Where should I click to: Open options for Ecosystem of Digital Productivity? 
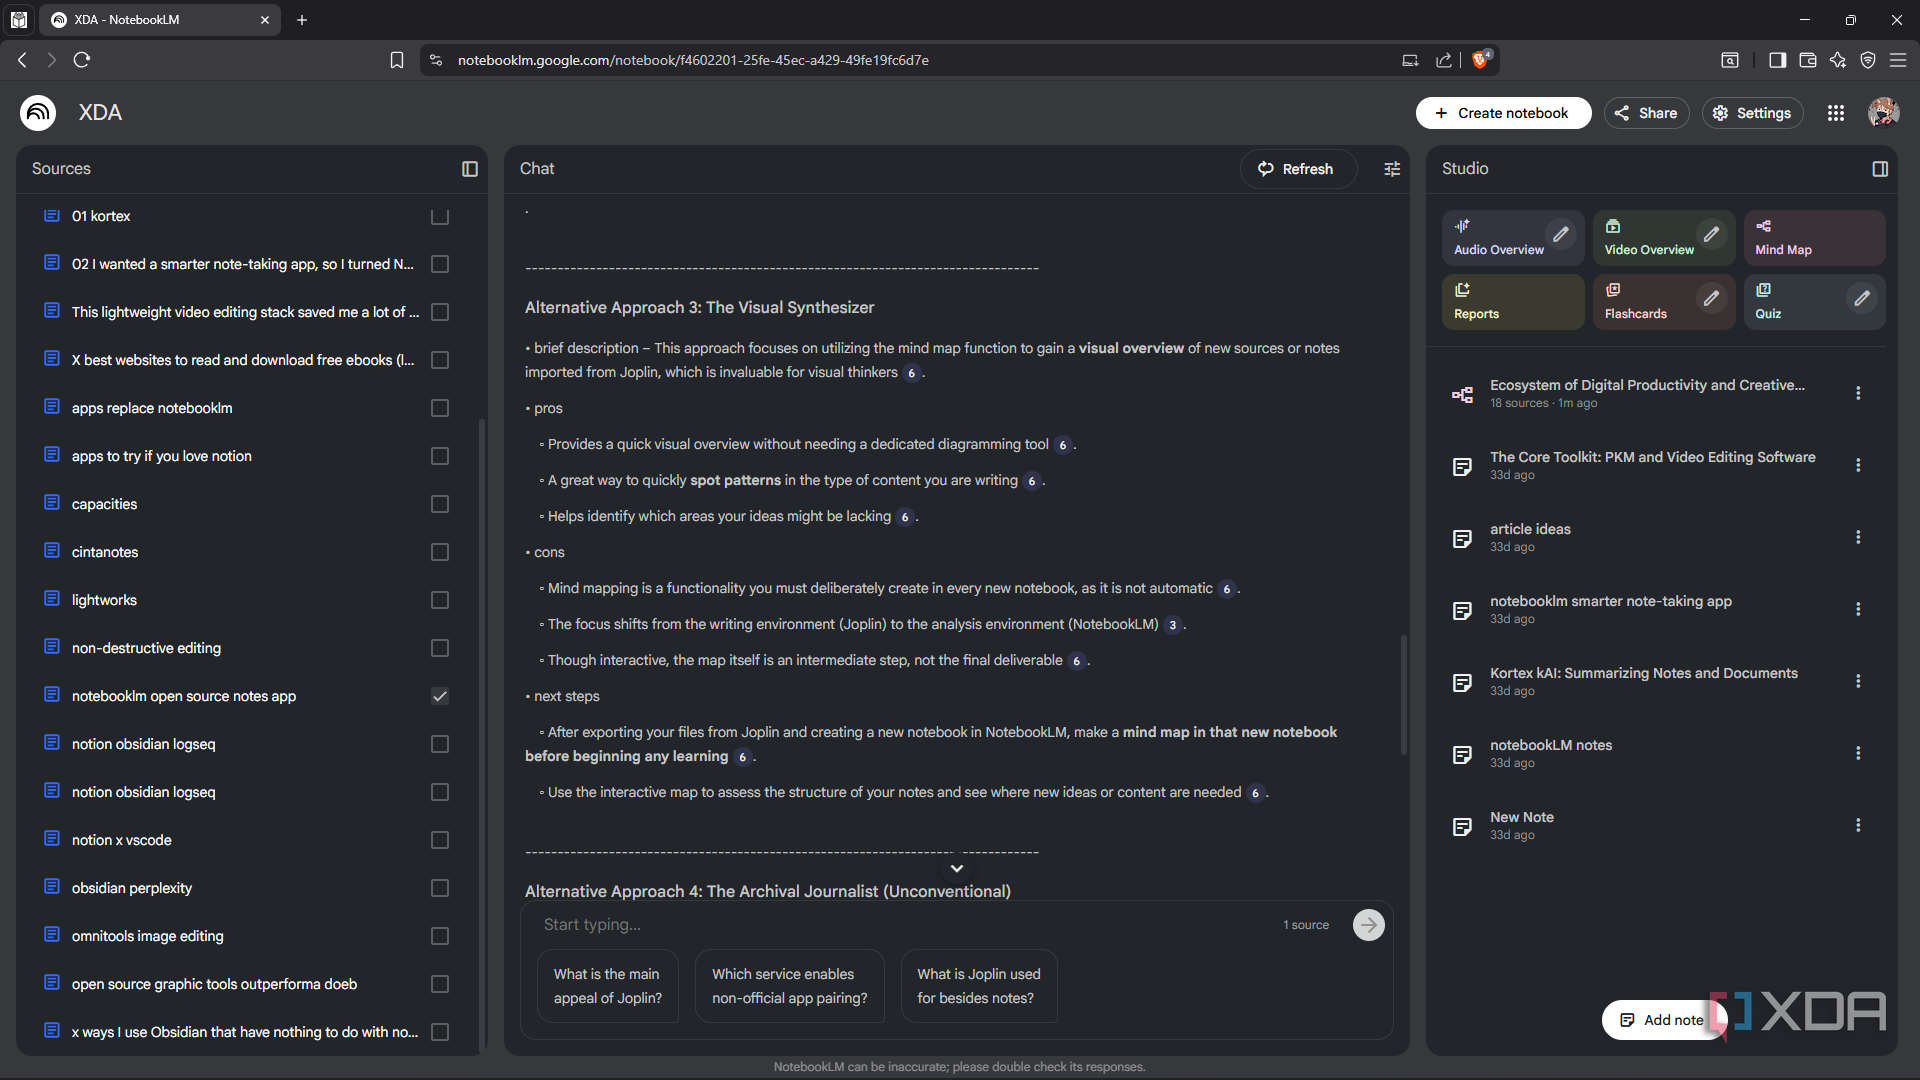click(x=1858, y=393)
